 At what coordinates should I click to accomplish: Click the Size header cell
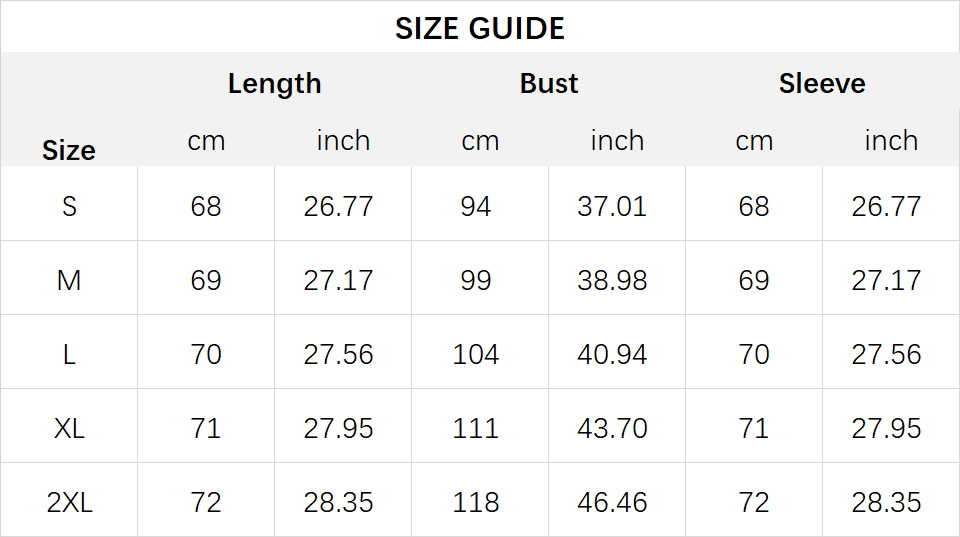click(69, 151)
